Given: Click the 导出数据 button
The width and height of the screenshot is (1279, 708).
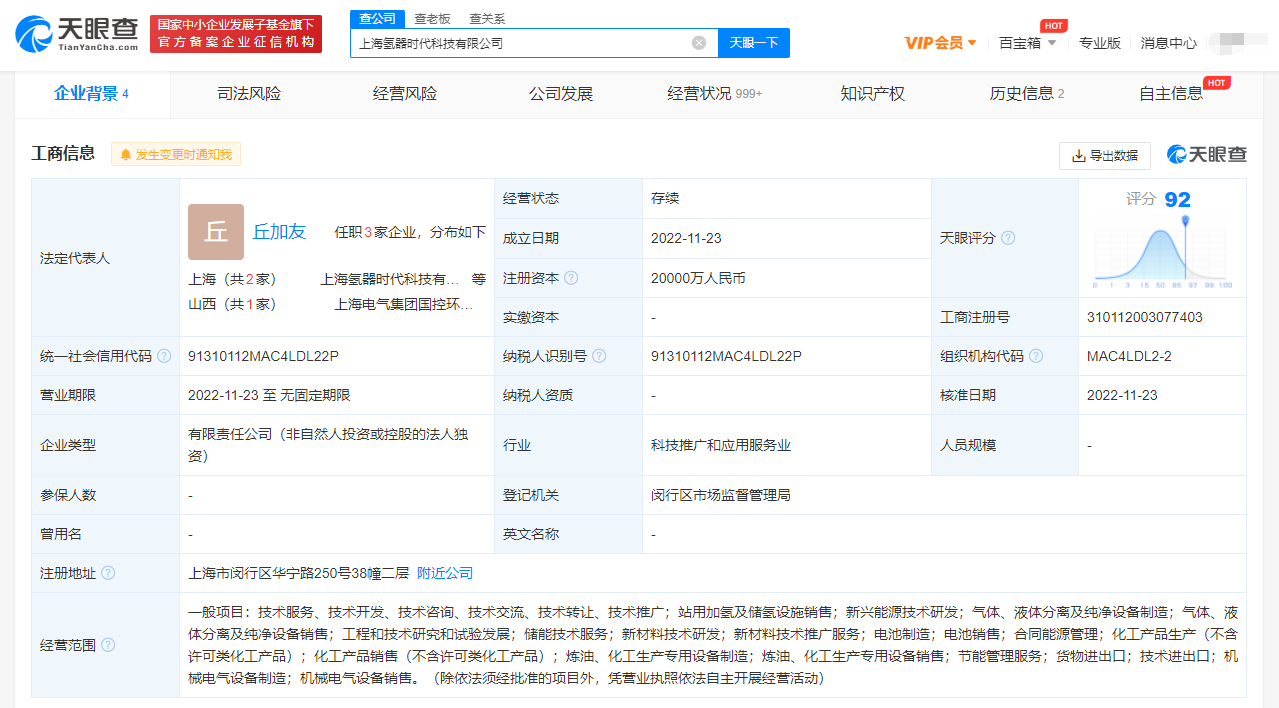Looking at the screenshot, I should (x=1105, y=156).
